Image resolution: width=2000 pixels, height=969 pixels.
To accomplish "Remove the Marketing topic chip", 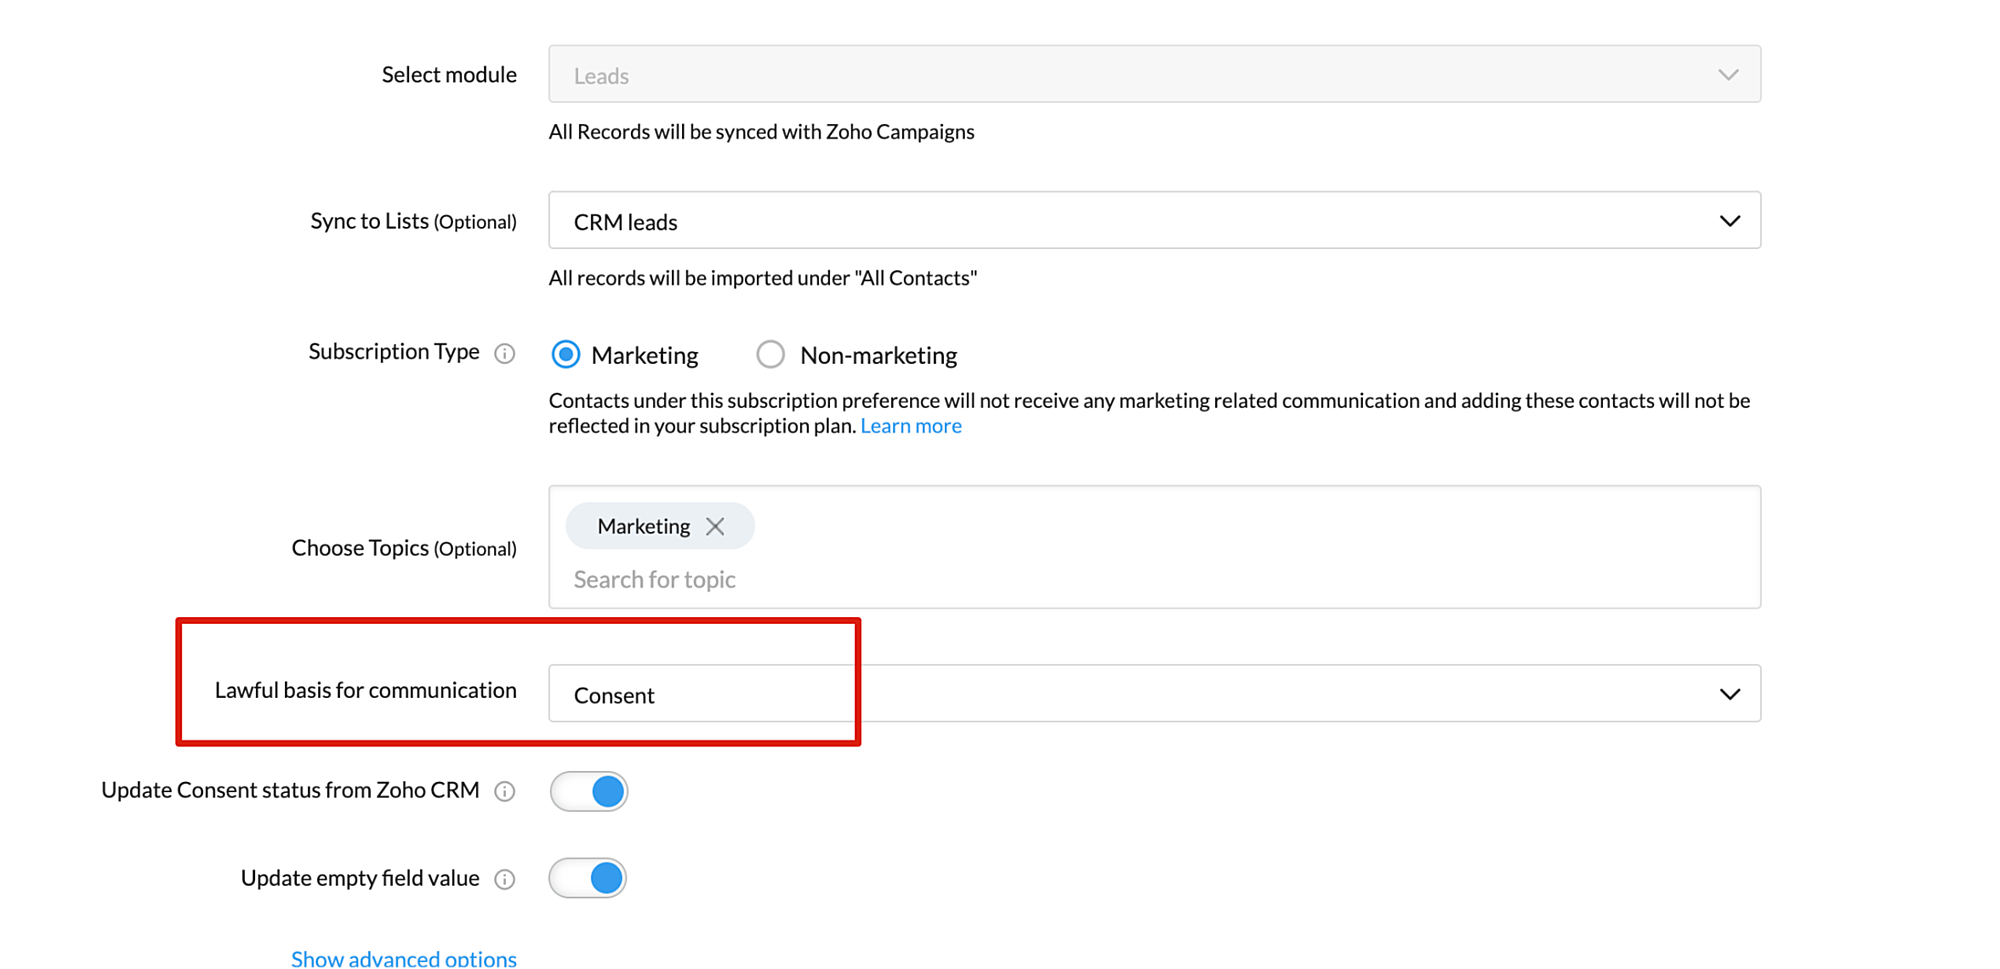I will coord(715,526).
